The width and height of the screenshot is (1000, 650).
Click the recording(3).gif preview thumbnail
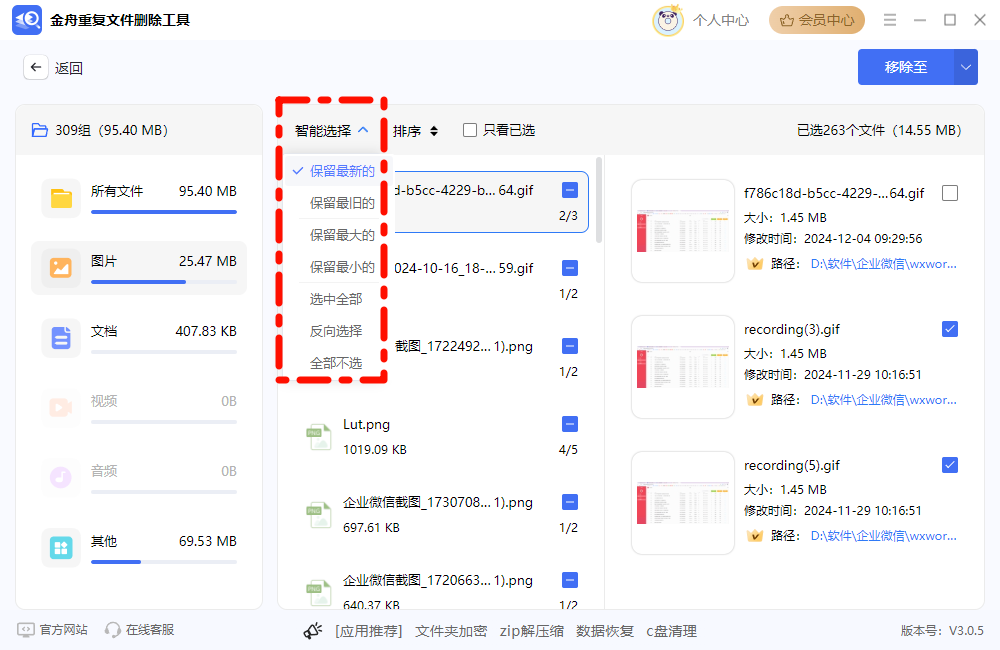coord(683,367)
